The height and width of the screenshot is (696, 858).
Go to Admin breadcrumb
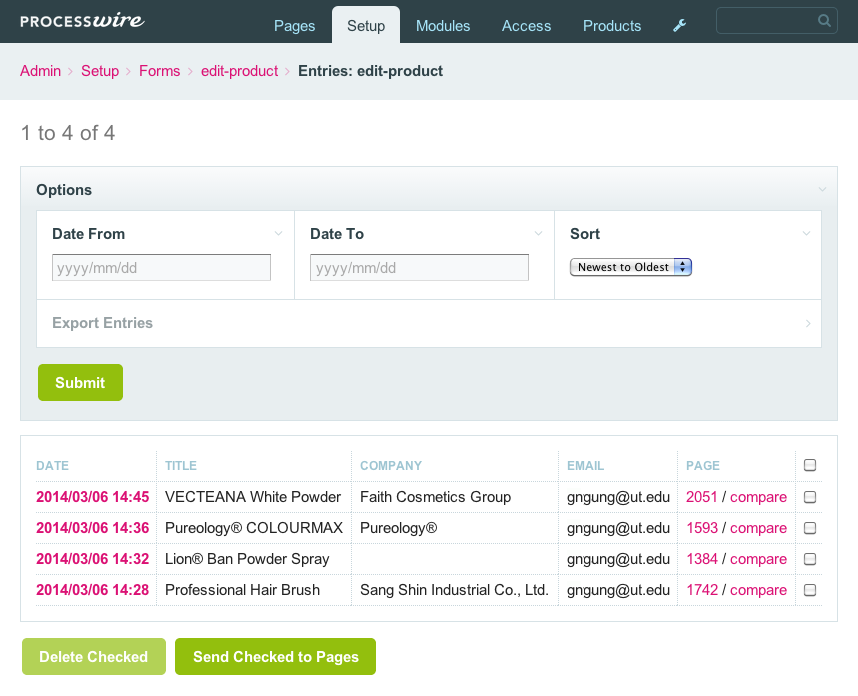[40, 71]
